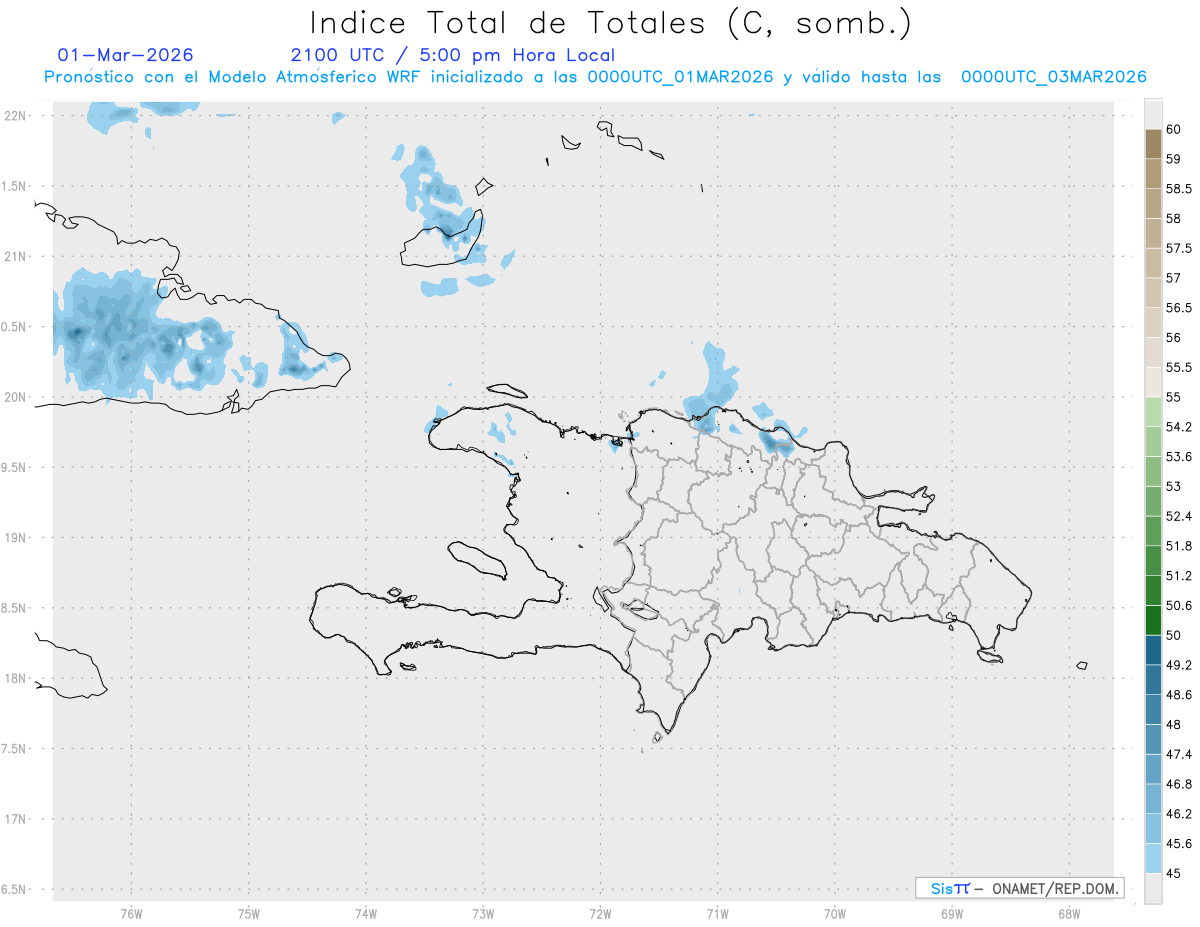Click latitude axis label '22N'
1200x927 pixels.
[15, 115]
